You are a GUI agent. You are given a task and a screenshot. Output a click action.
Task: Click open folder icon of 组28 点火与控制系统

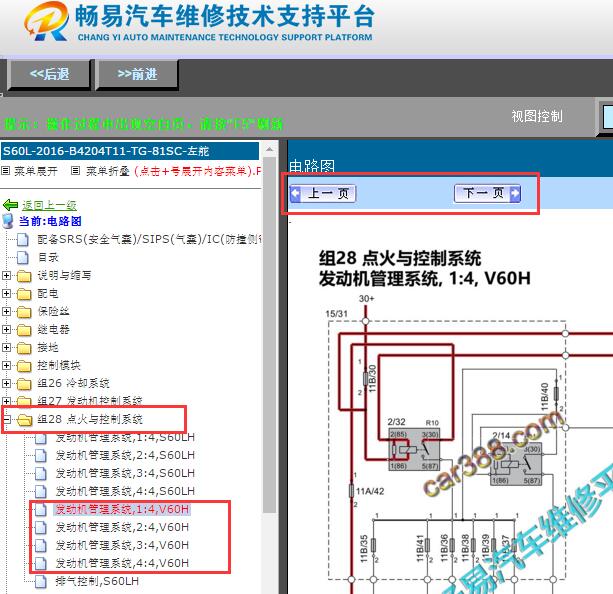point(25,420)
